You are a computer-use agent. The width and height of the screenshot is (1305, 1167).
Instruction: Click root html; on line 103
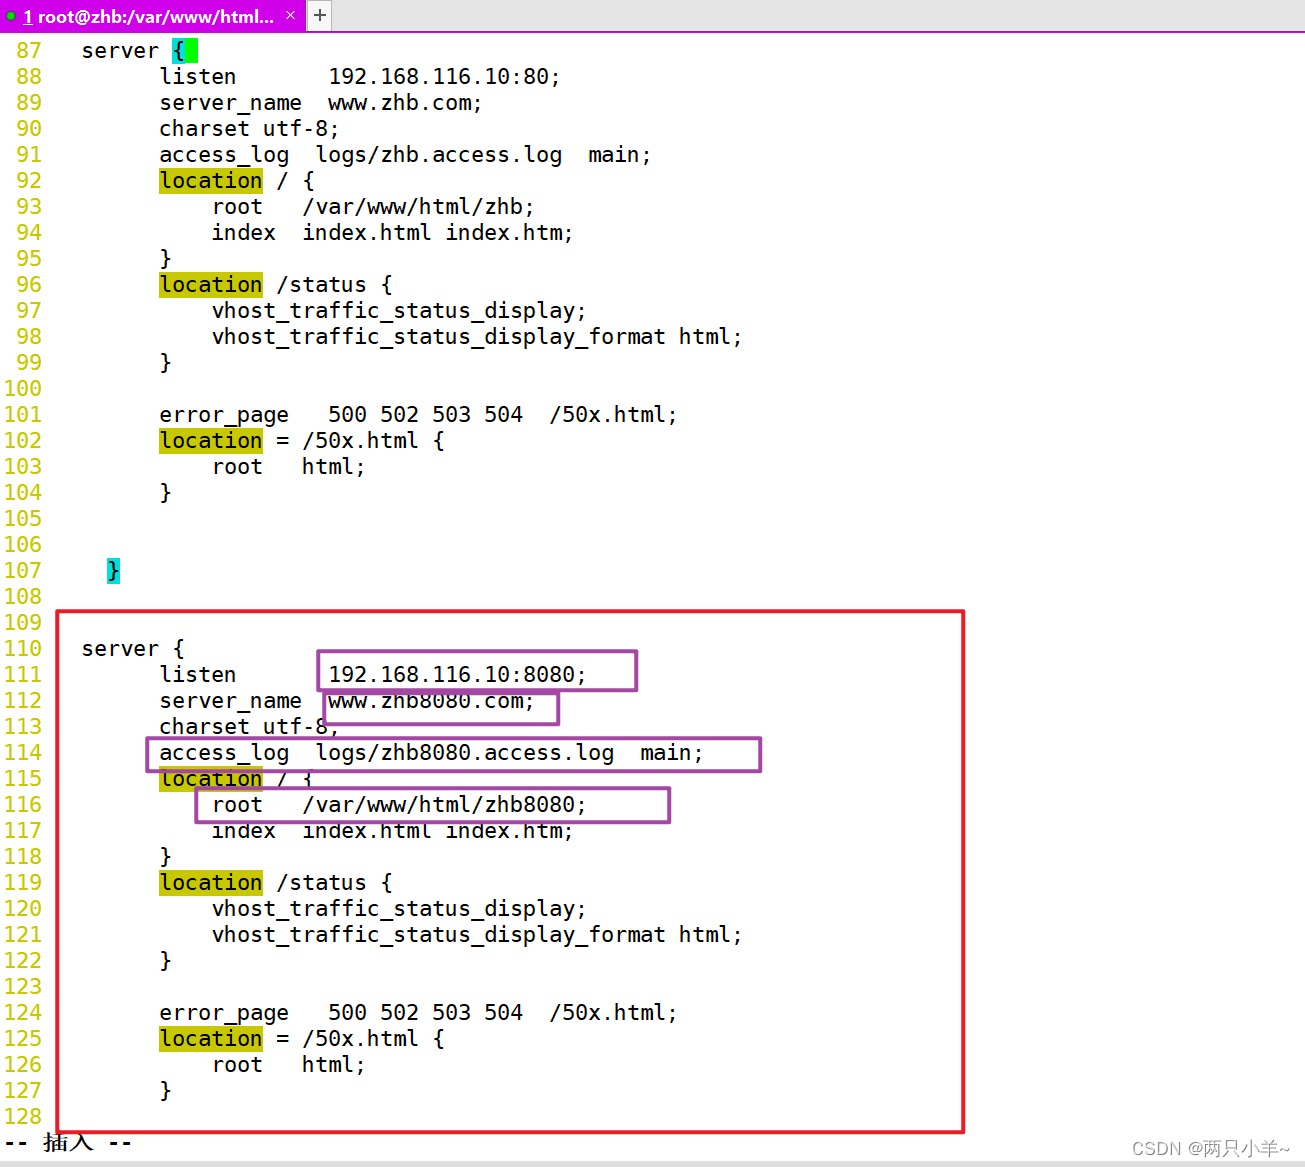coord(289,467)
